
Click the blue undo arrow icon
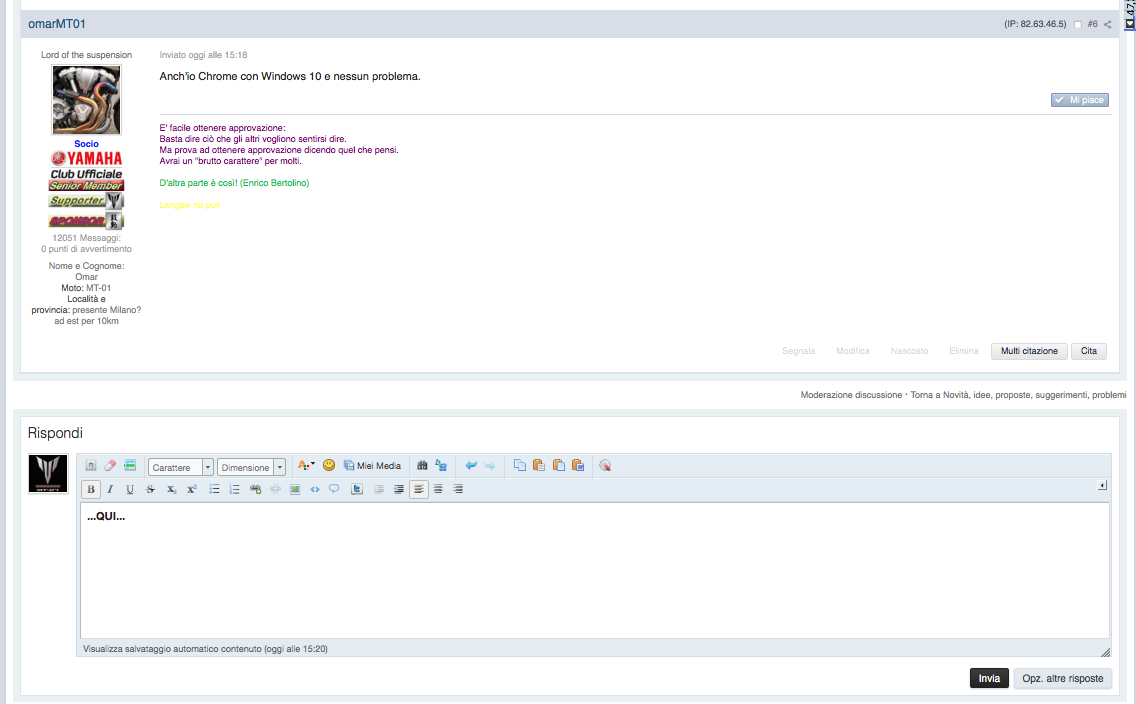(471, 466)
